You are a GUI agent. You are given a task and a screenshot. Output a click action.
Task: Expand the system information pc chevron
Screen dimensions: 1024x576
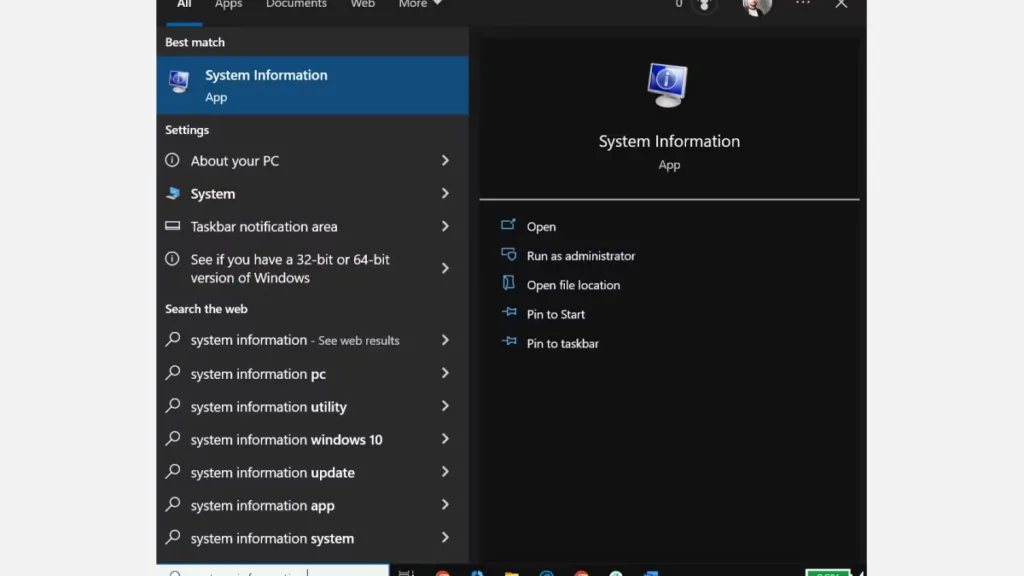pyautogui.click(x=445, y=373)
